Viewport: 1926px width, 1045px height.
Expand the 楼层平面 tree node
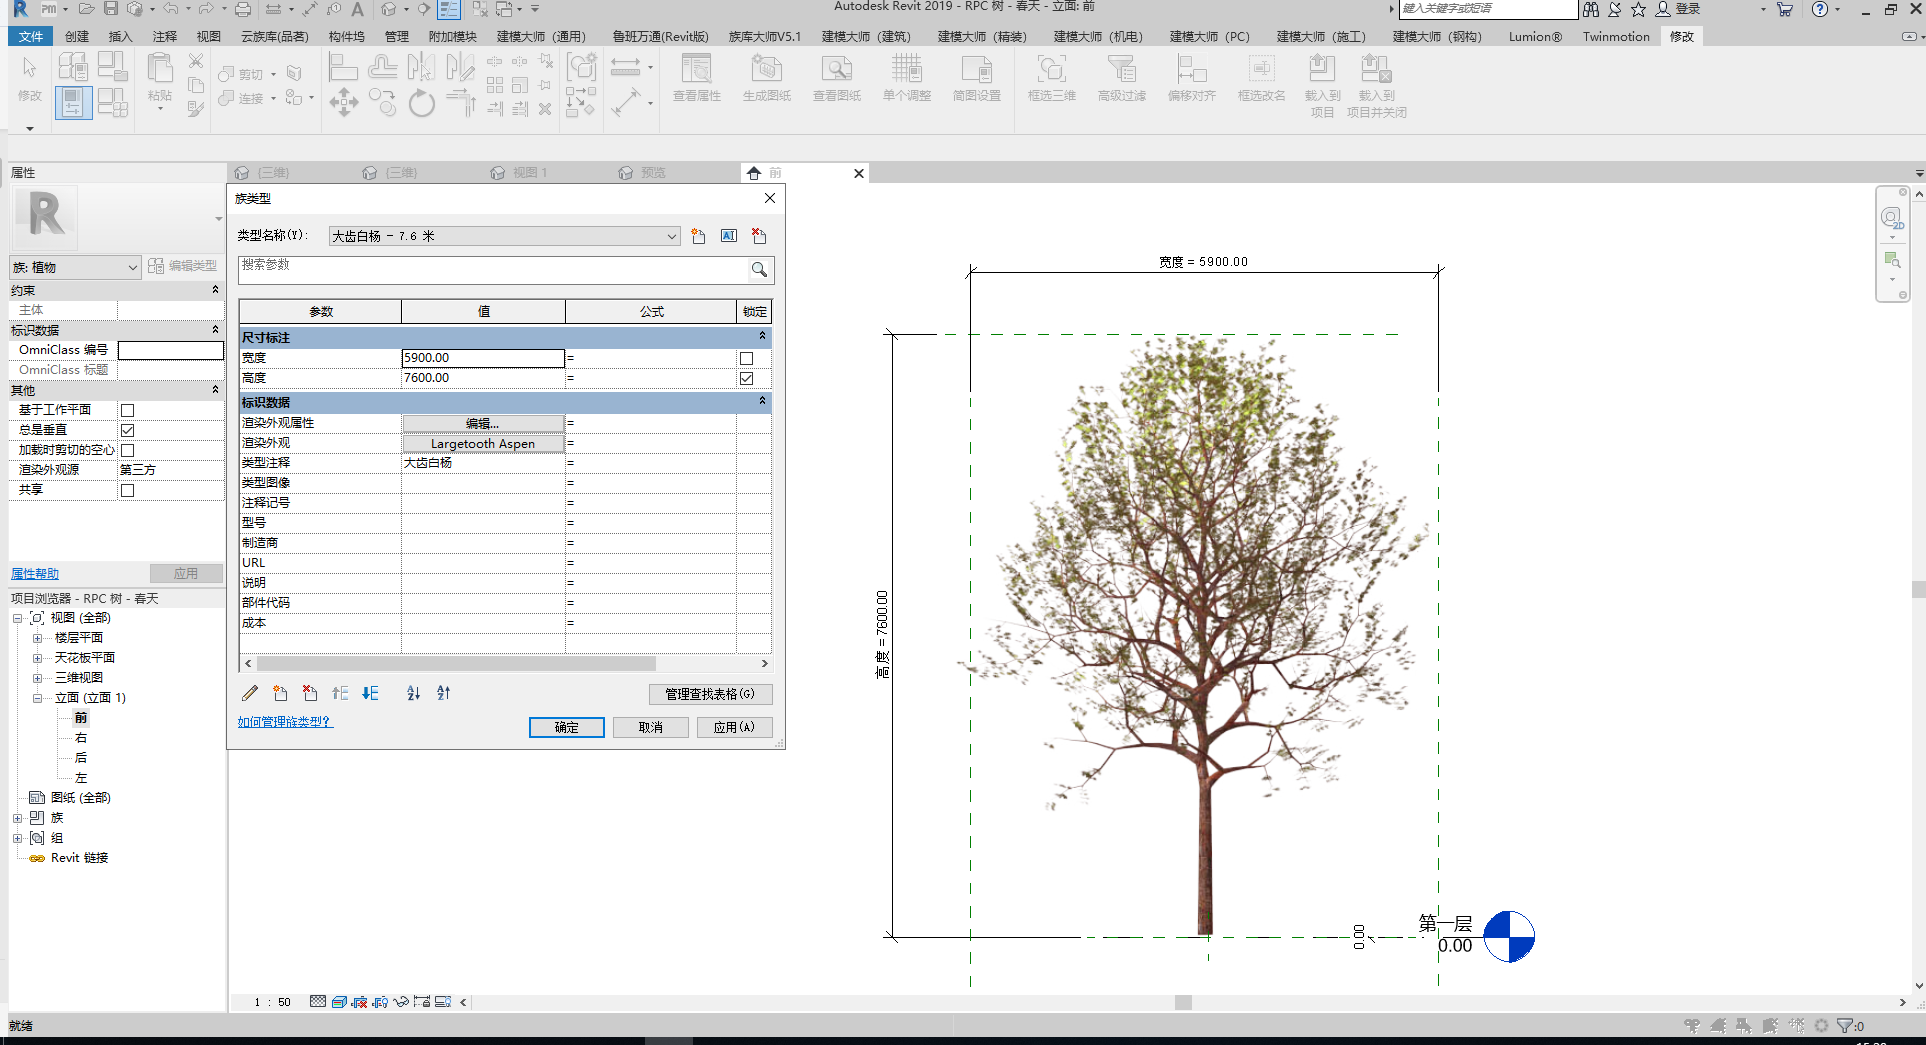[x=37, y=638]
